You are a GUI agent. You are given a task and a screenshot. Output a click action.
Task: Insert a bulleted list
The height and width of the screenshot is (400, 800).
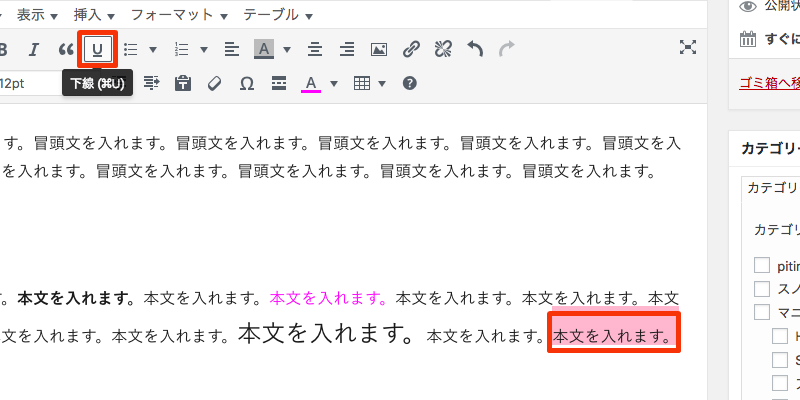(x=131, y=49)
